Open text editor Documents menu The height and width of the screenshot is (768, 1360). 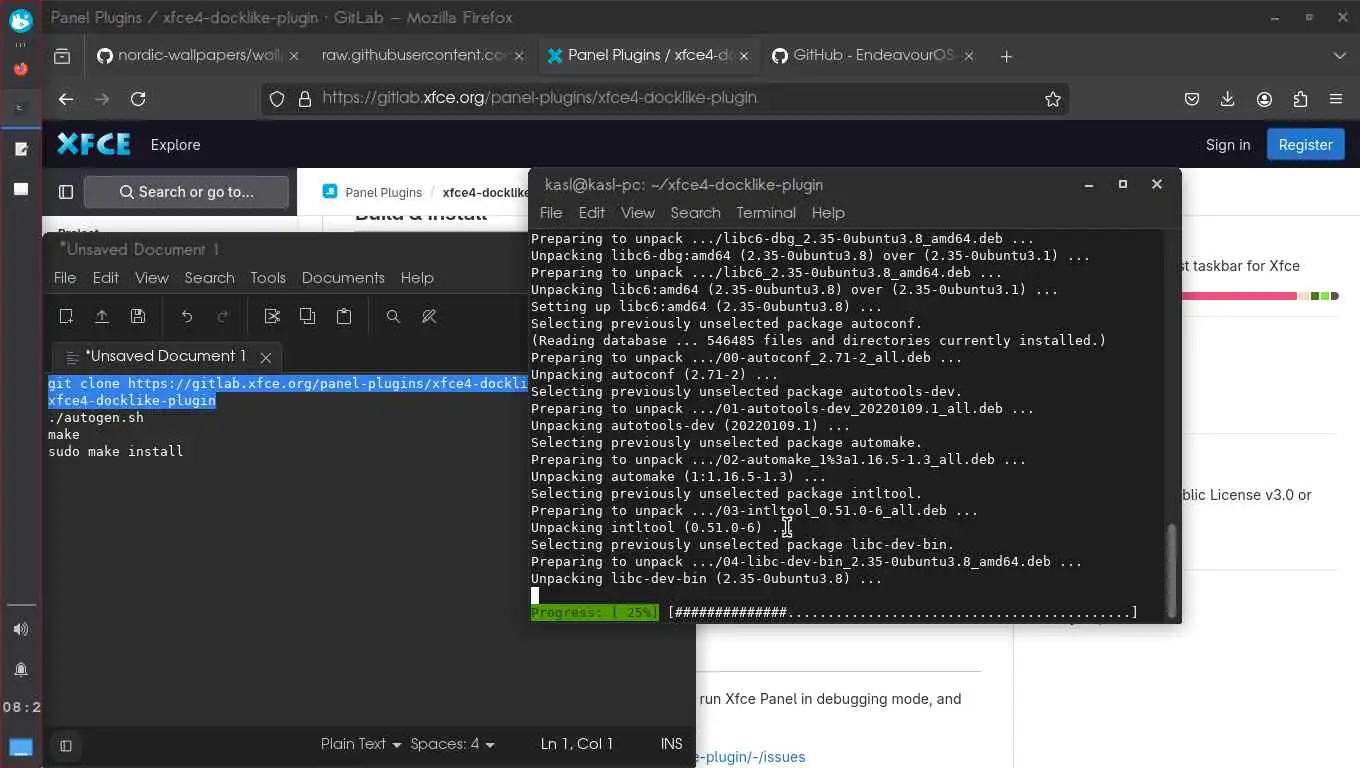click(x=343, y=278)
